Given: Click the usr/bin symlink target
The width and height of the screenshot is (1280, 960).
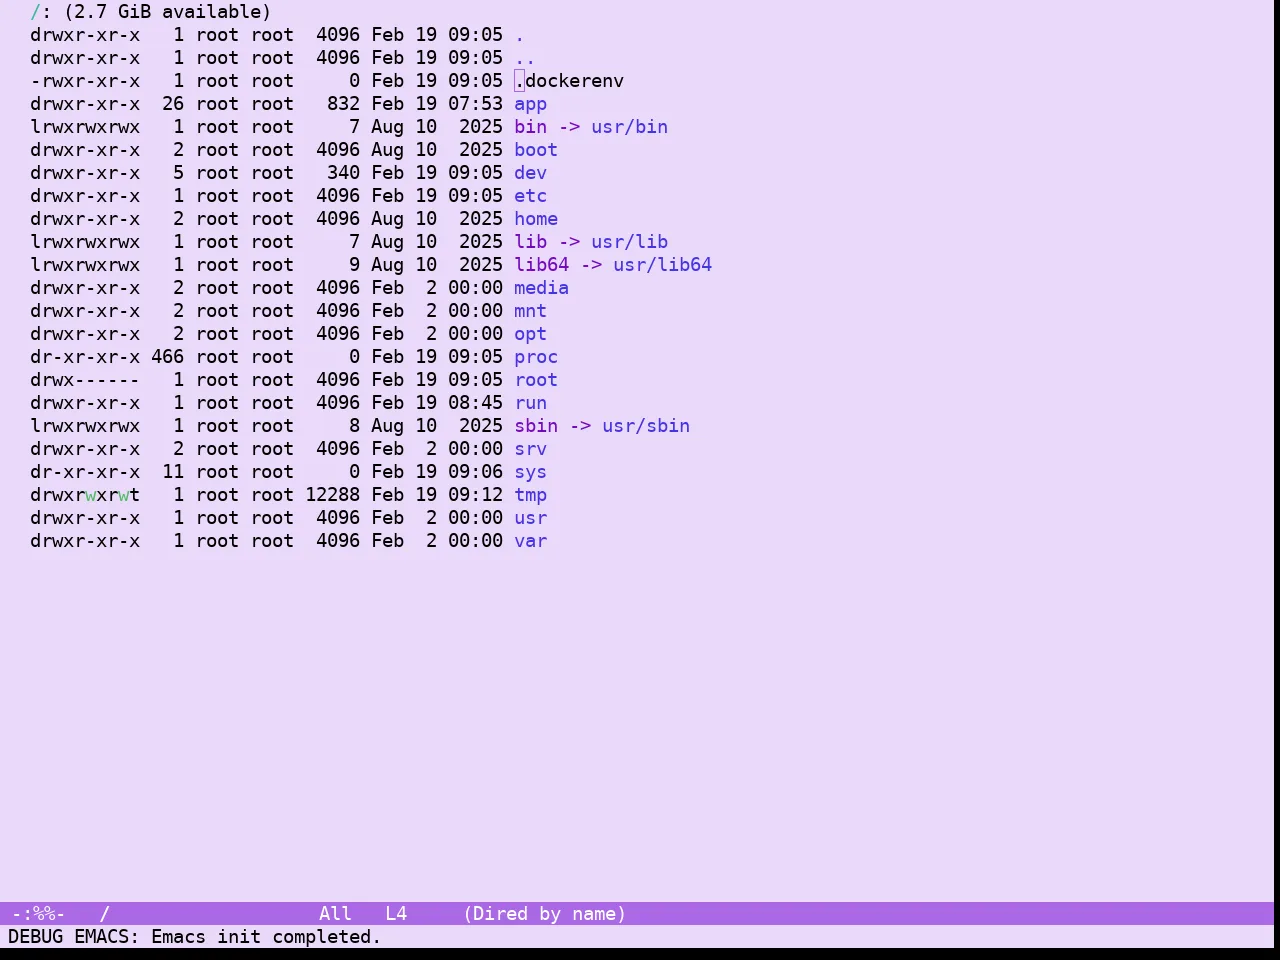Looking at the screenshot, I should 629,127.
